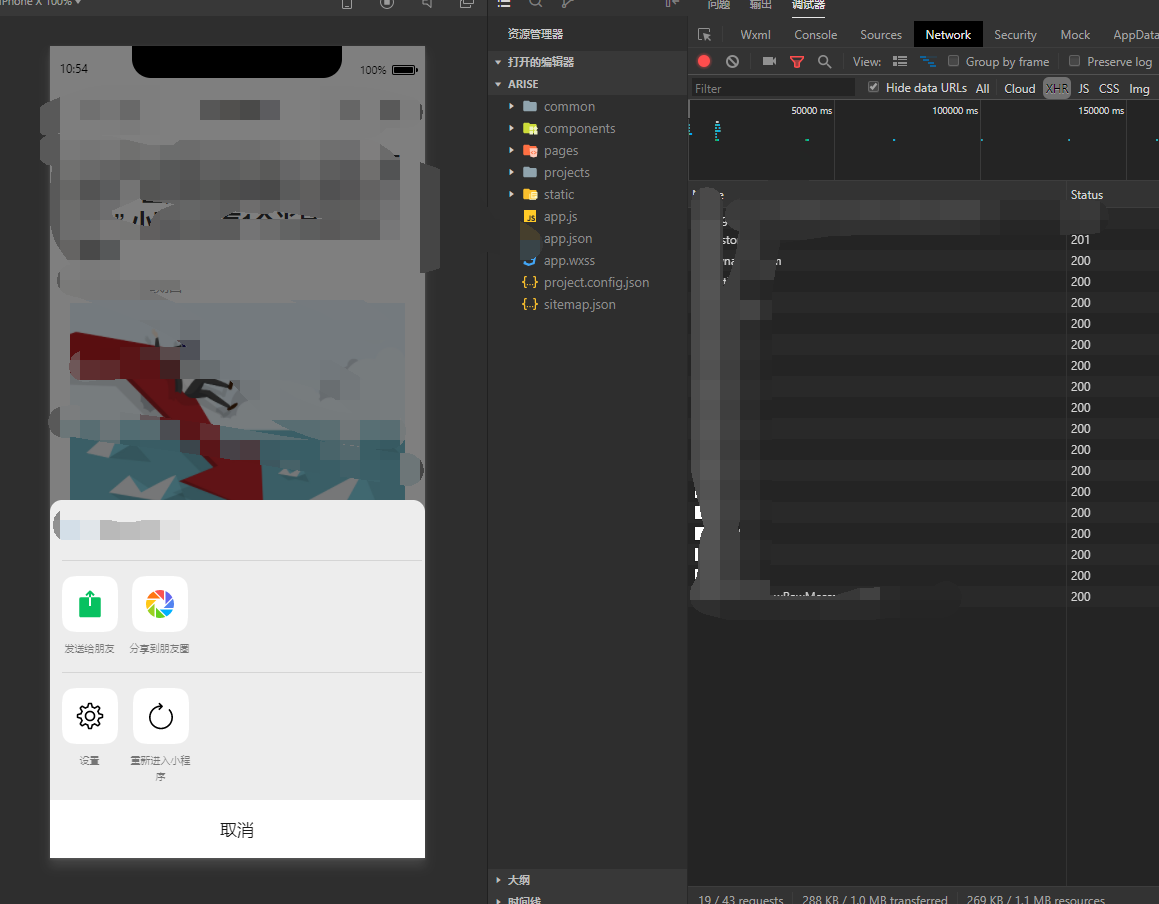The height and width of the screenshot is (904, 1159).
Task: Click the static folder icon
Action: pos(530,194)
